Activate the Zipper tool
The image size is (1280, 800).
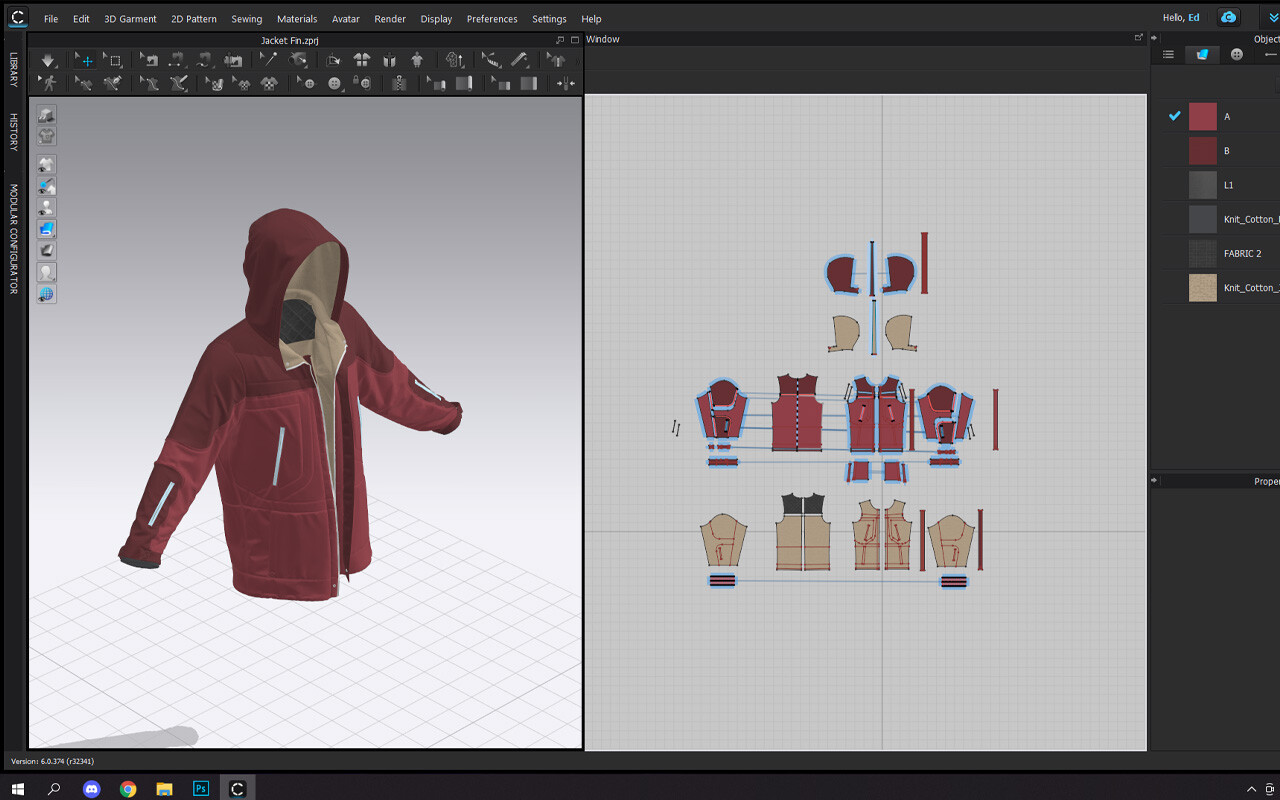click(397, 83)
